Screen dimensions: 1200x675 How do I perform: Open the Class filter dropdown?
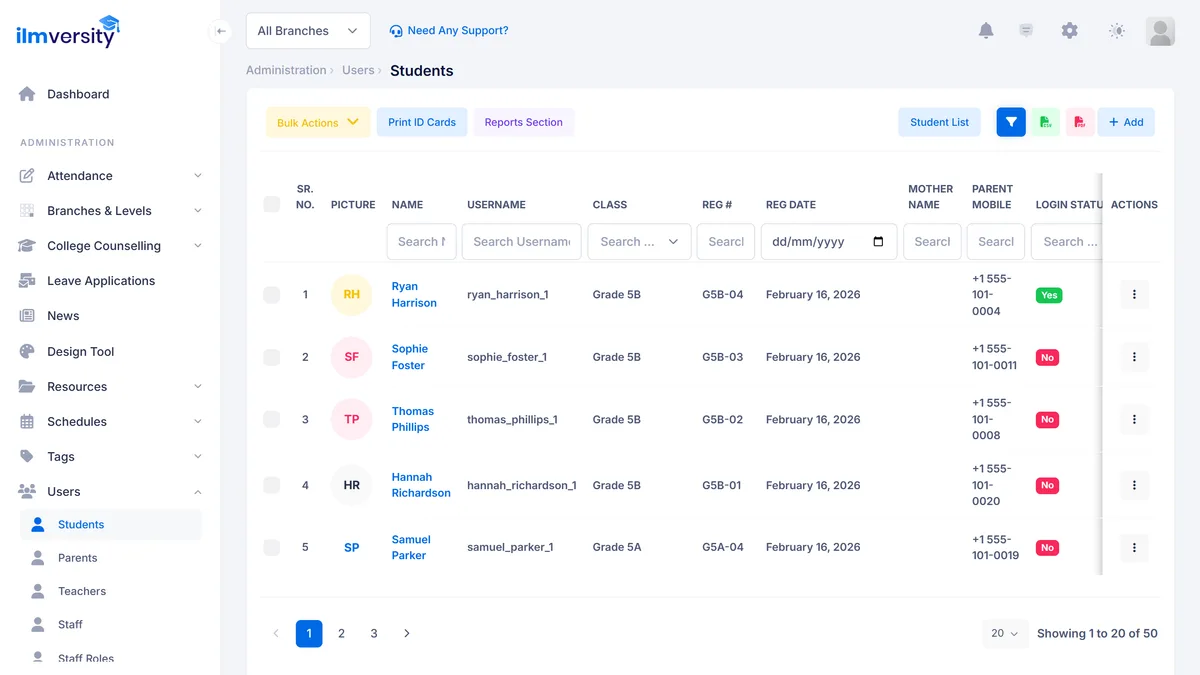639,242
